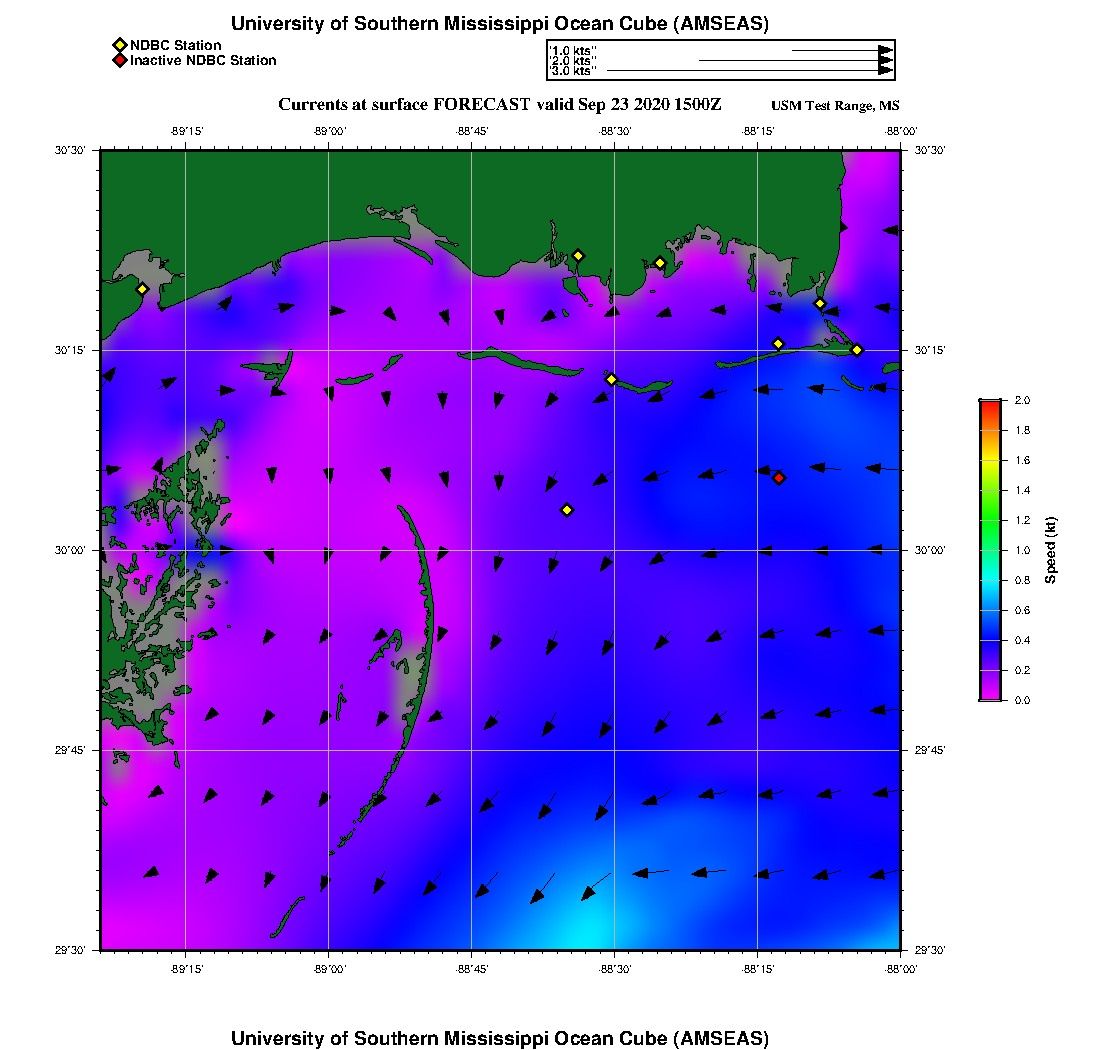This screenshot has width=1100, height=1050.
Task: Click the 1.0 label on the speed colorbar
Action: click(x=1022, y=550)
